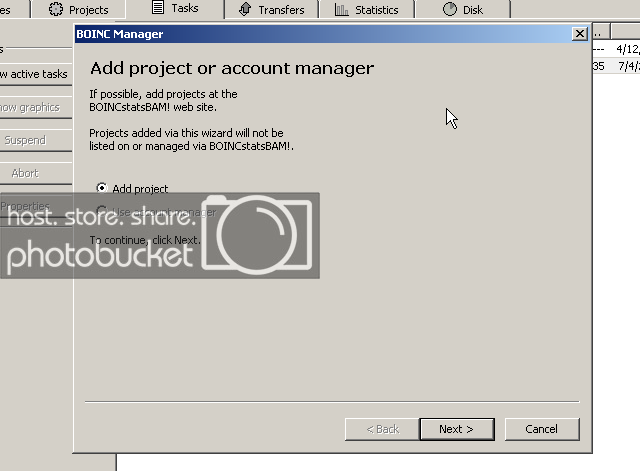Viewport: 640px width, 471px height.
Task: Click the Show active tasks button
Action: (x=34, y=74)
